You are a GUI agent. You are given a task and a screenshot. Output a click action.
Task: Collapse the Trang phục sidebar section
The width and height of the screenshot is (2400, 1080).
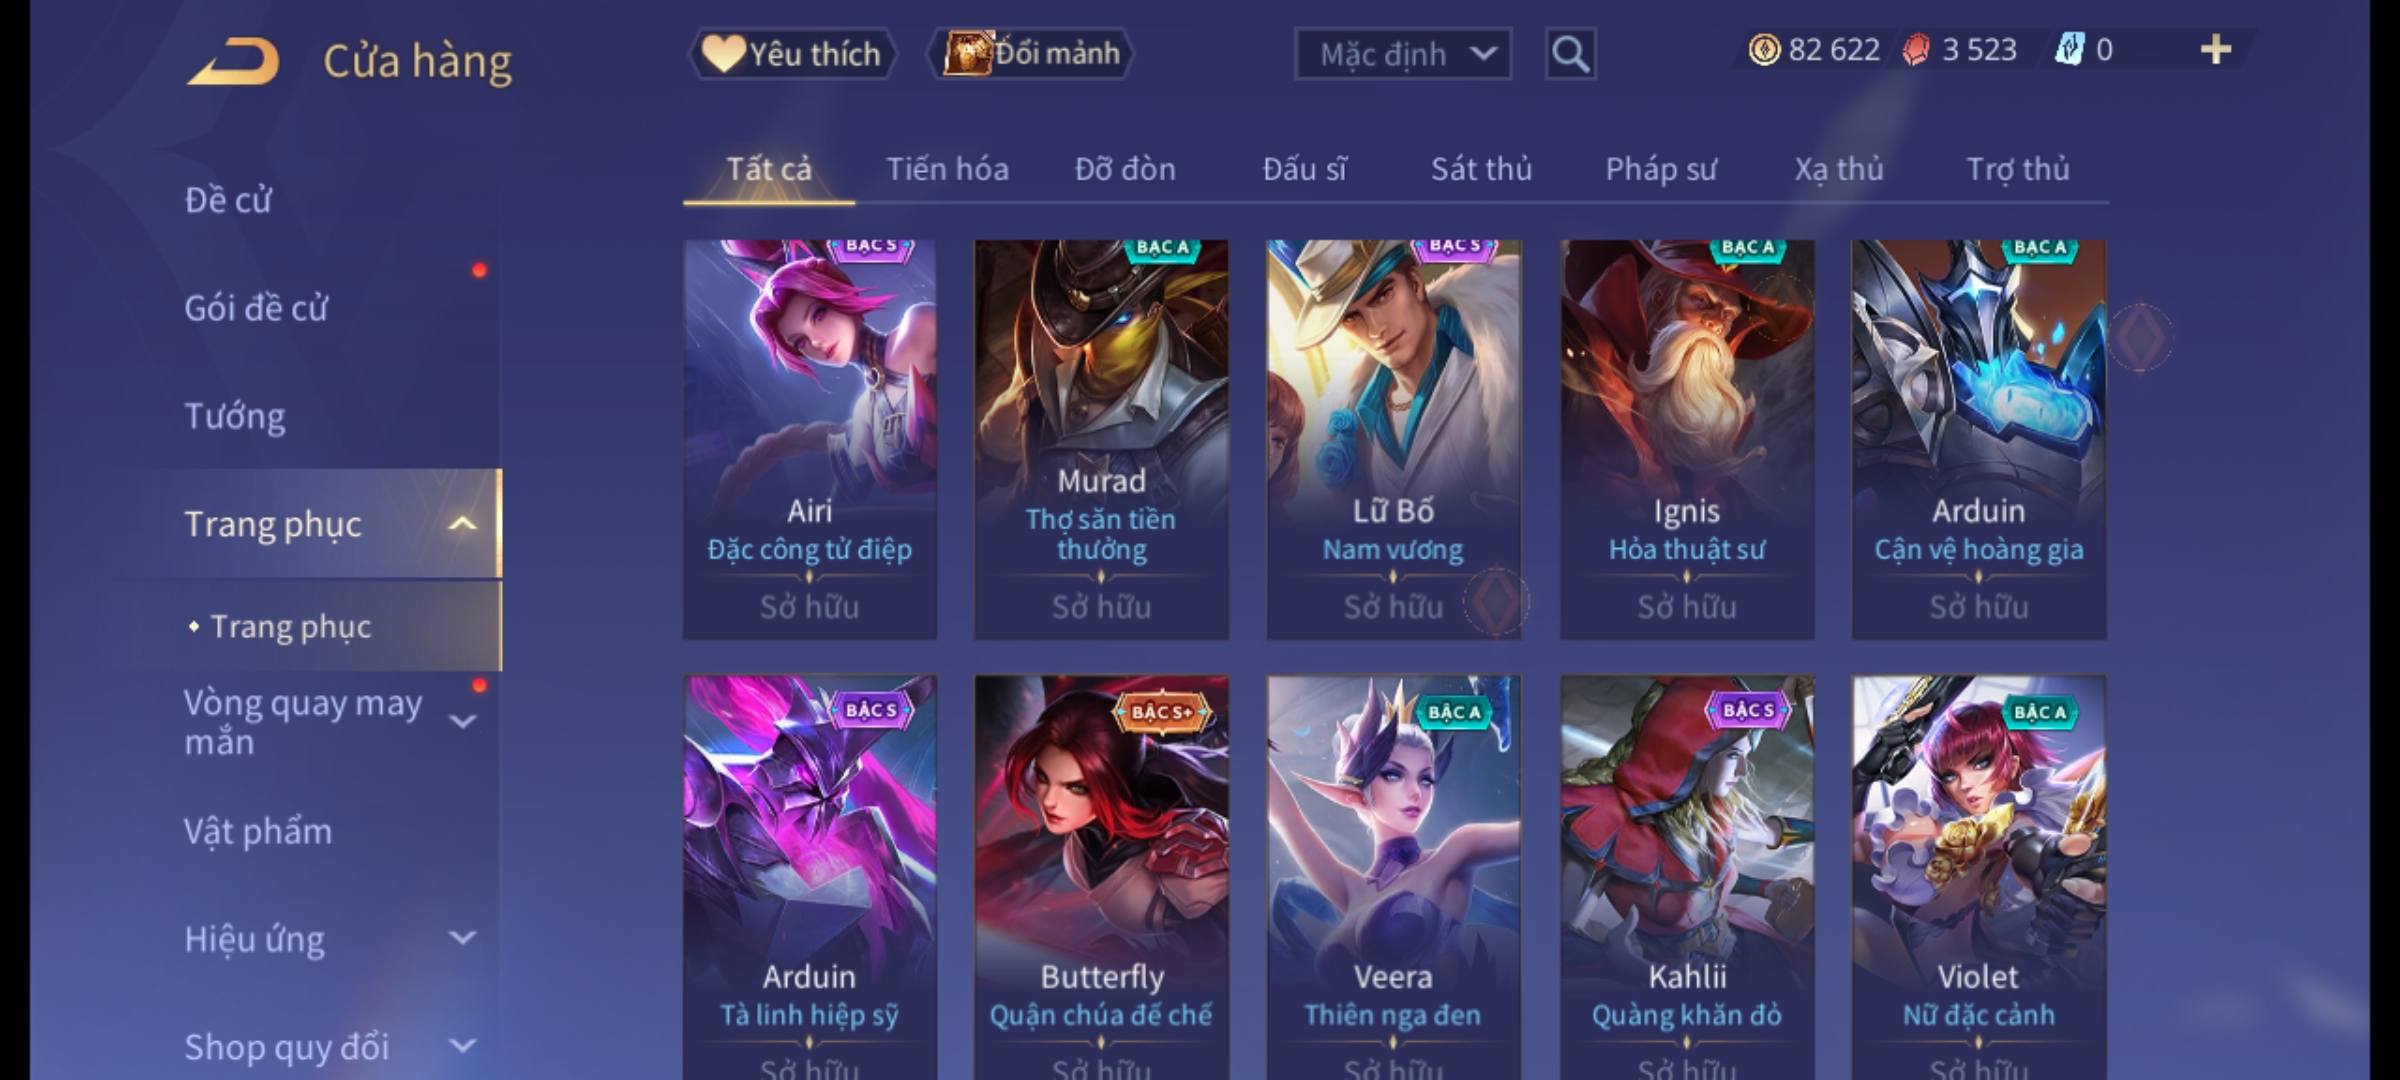[x=462, y=524]
